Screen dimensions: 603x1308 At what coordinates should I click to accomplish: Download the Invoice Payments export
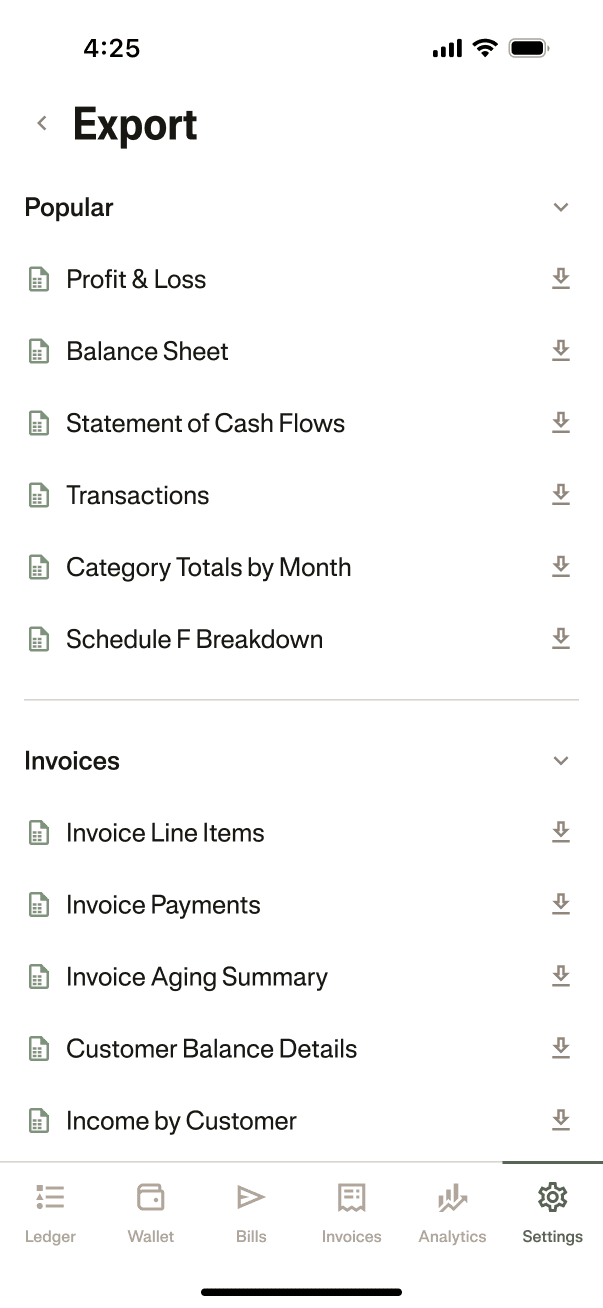[x=561, y=904]
